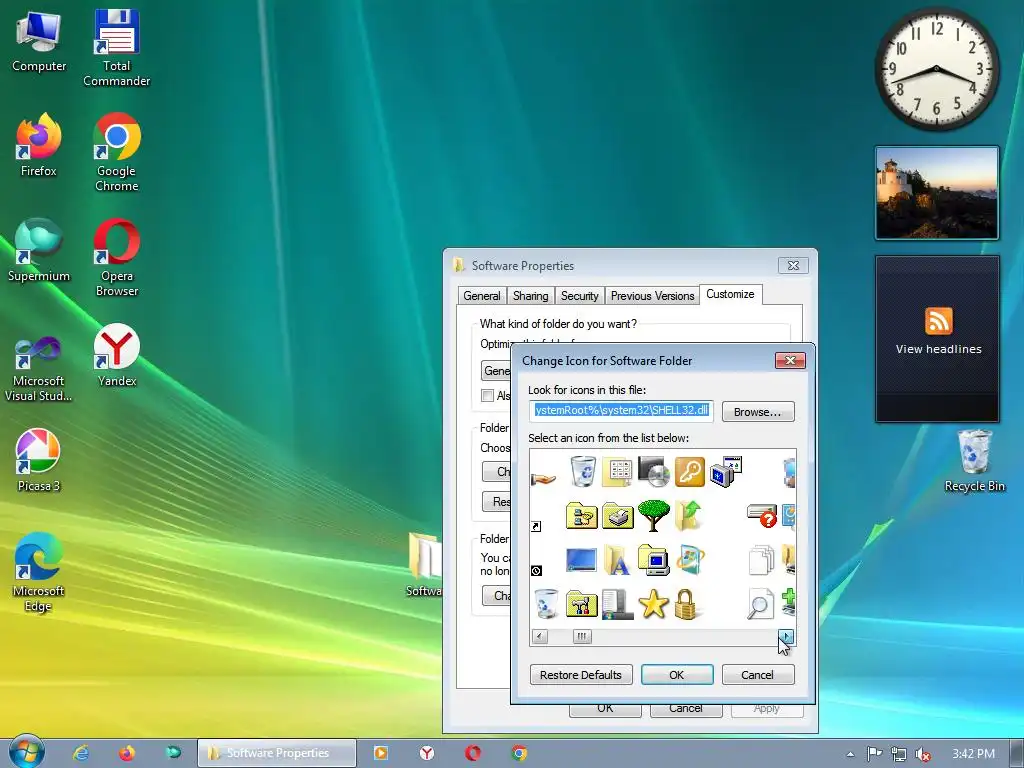Launch Internet Explorer from quick launch
Viewport: 1024px width, 768px height.
click(80, 753)
